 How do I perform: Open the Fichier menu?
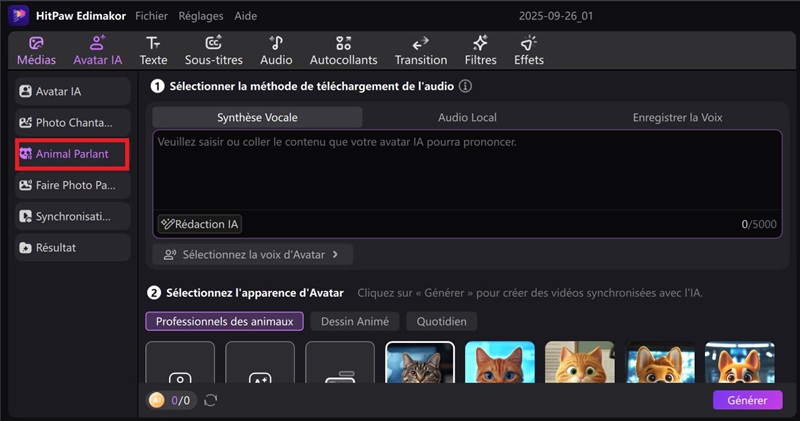(x=151, y=16)
